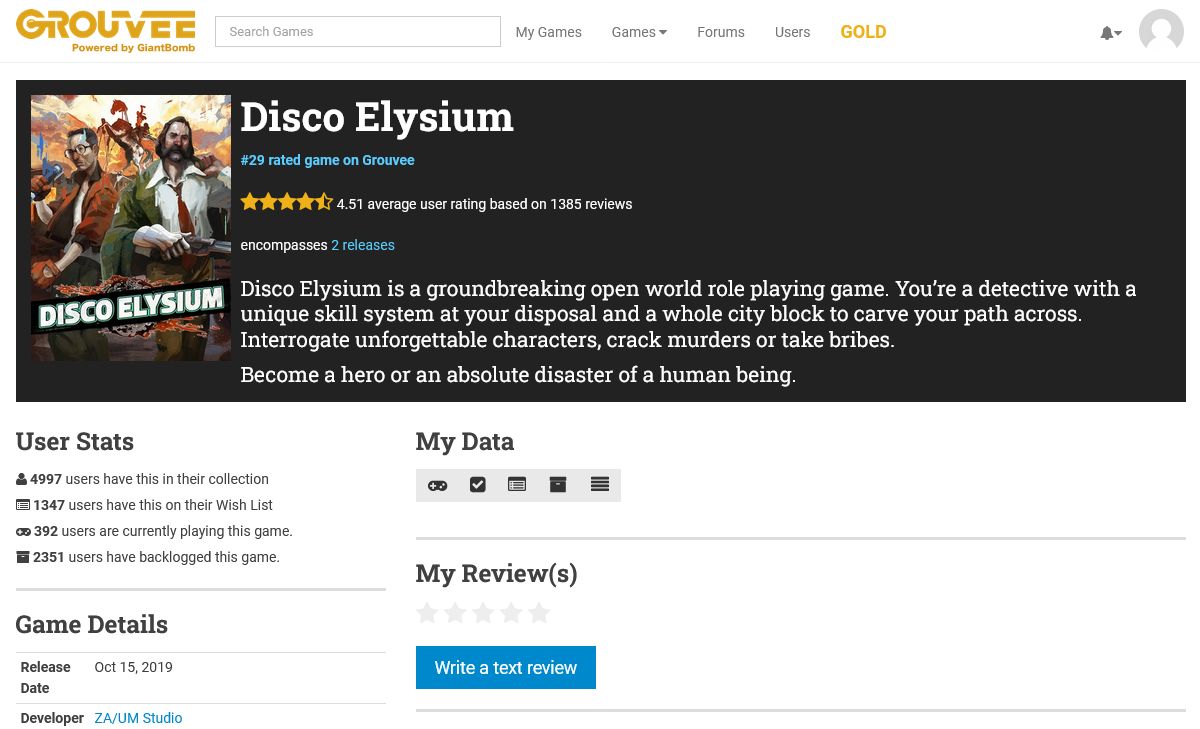Rate the game five stars in My Review(s)
Screen dimensions: 1200x729
(x=539, y=613)
